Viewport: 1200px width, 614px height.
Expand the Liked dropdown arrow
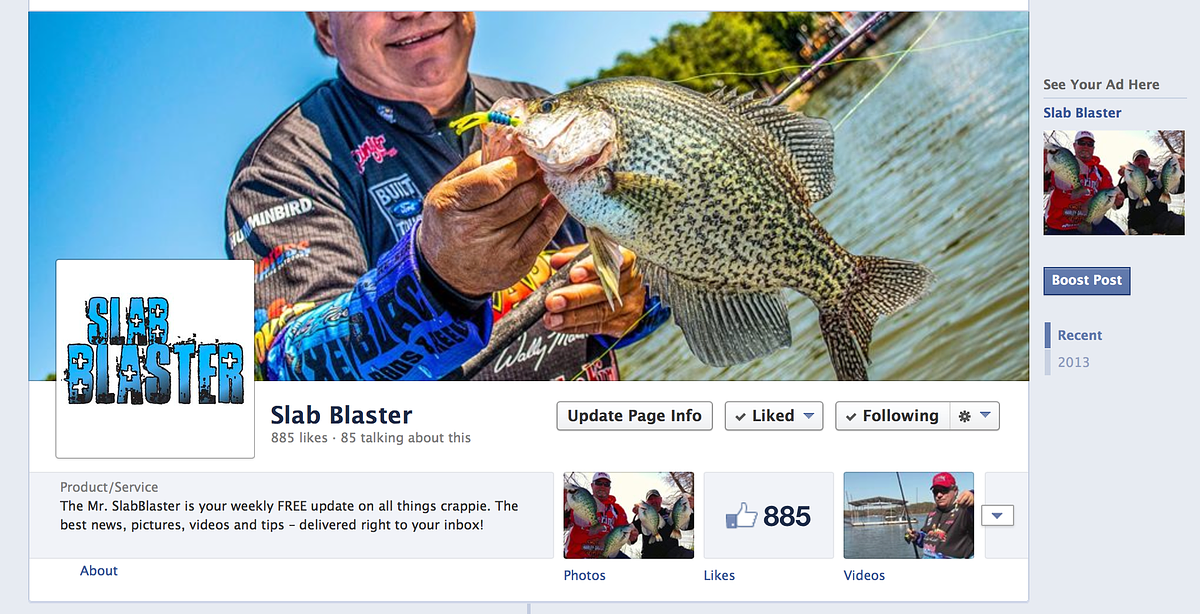[809, 416]
